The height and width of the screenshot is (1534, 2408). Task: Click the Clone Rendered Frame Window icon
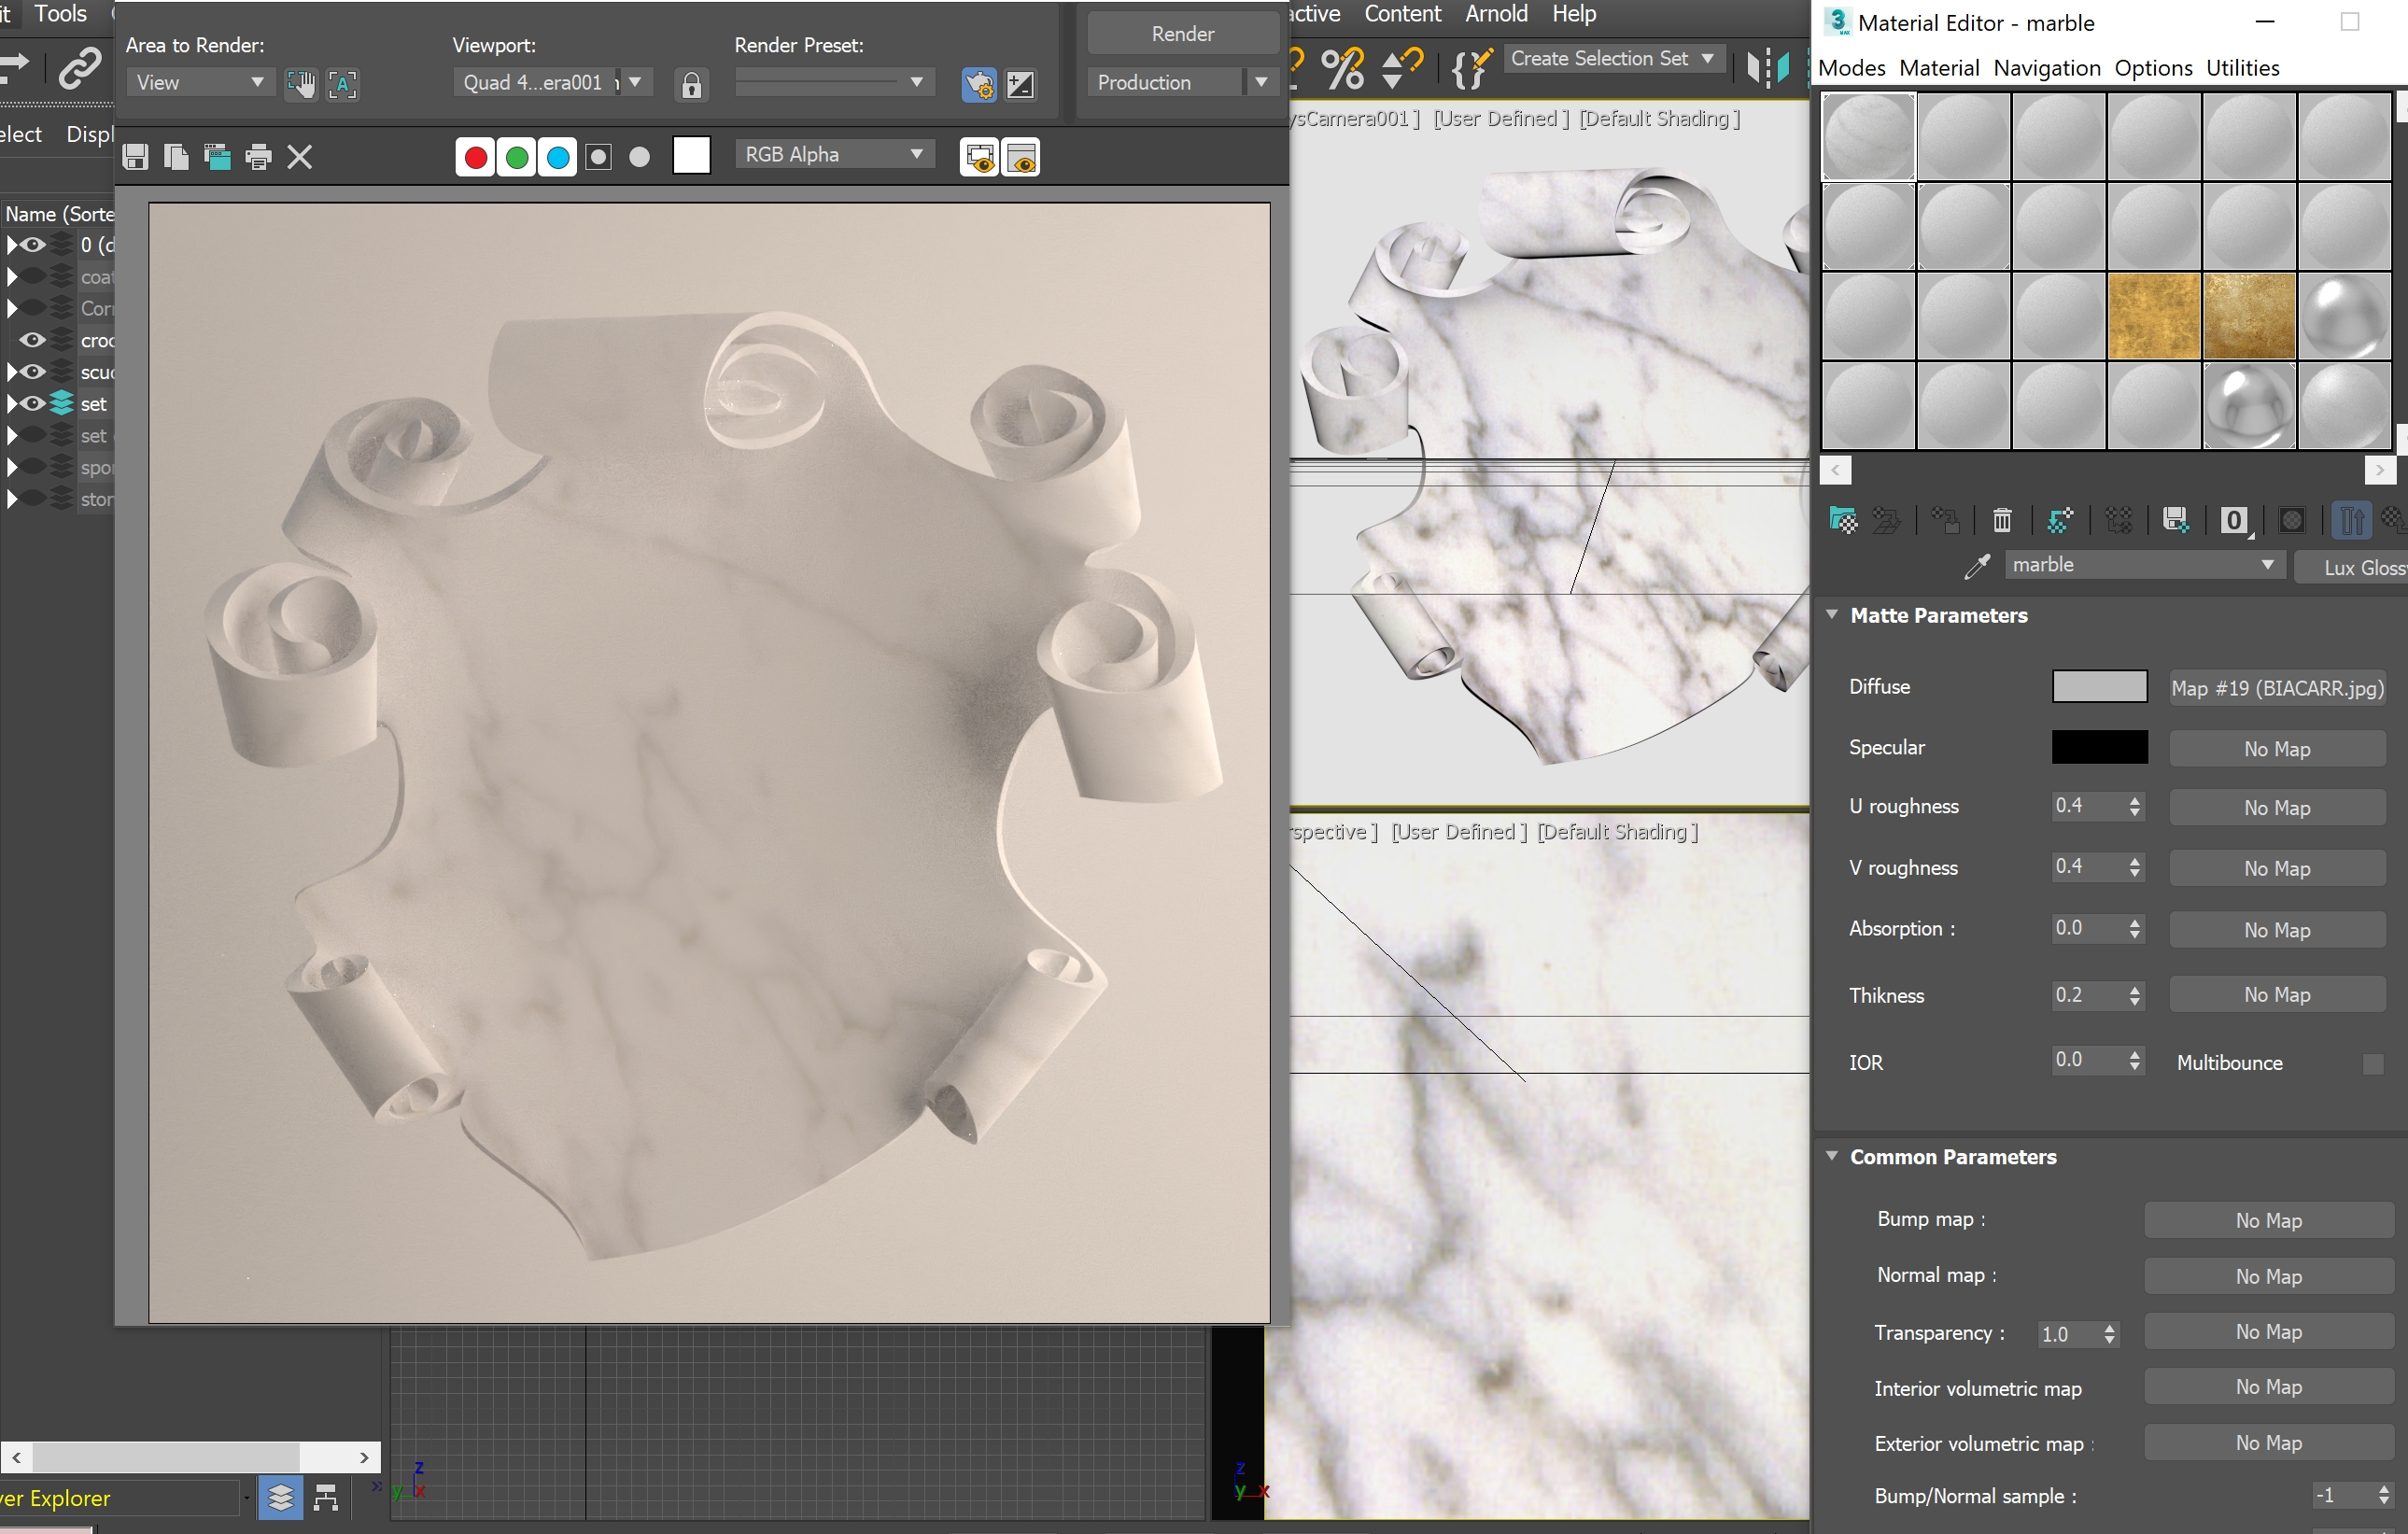(217, 157)
